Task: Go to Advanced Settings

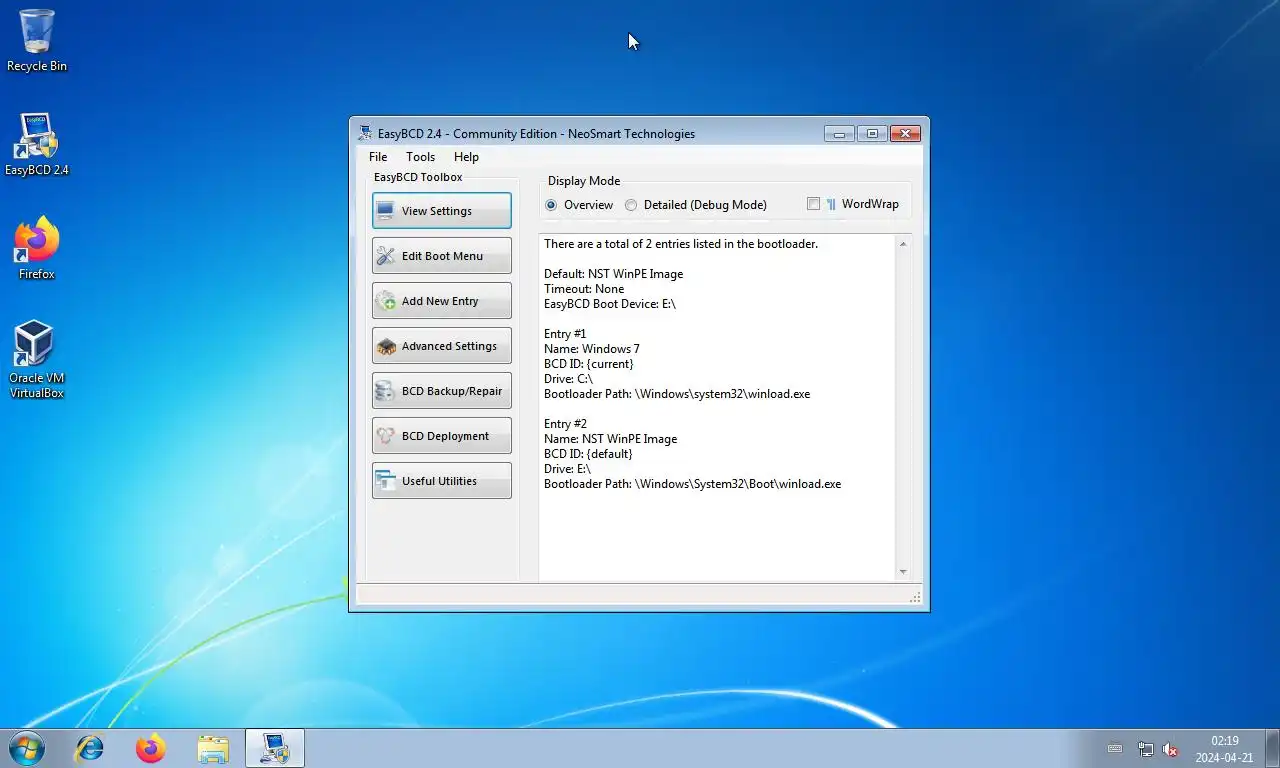Action: (441, 346)
